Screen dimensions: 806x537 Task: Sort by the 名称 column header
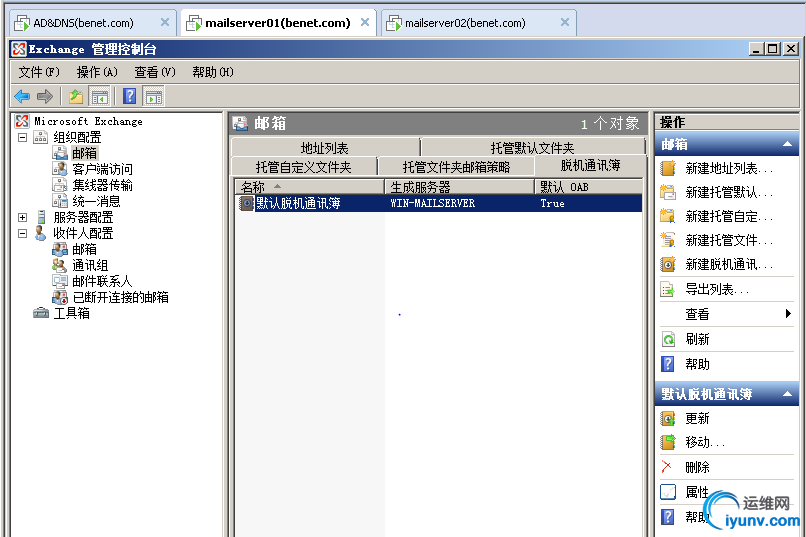[x=309, y=187]
